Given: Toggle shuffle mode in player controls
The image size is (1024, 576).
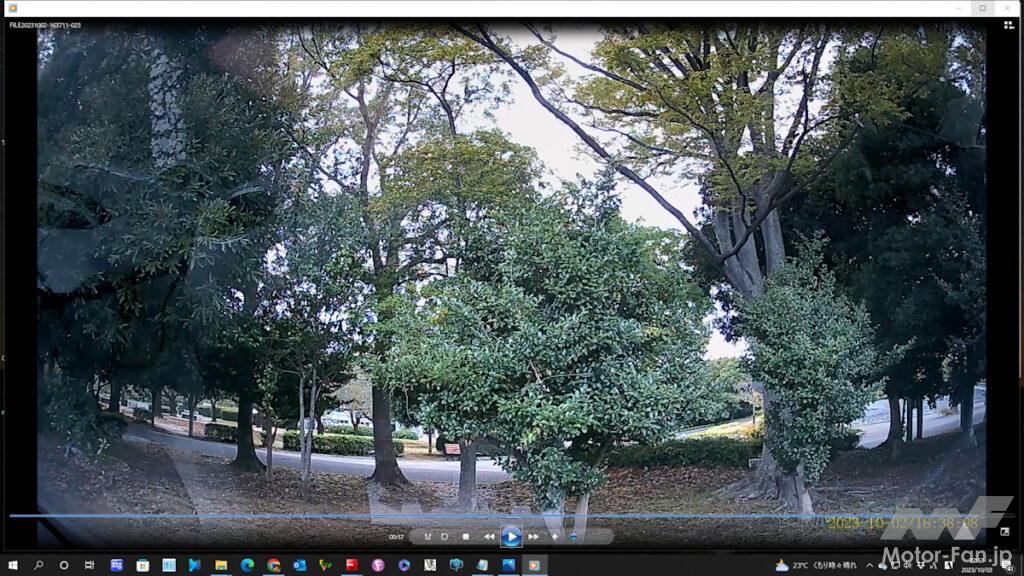Looking at the screenshot, I should point(427,537).
